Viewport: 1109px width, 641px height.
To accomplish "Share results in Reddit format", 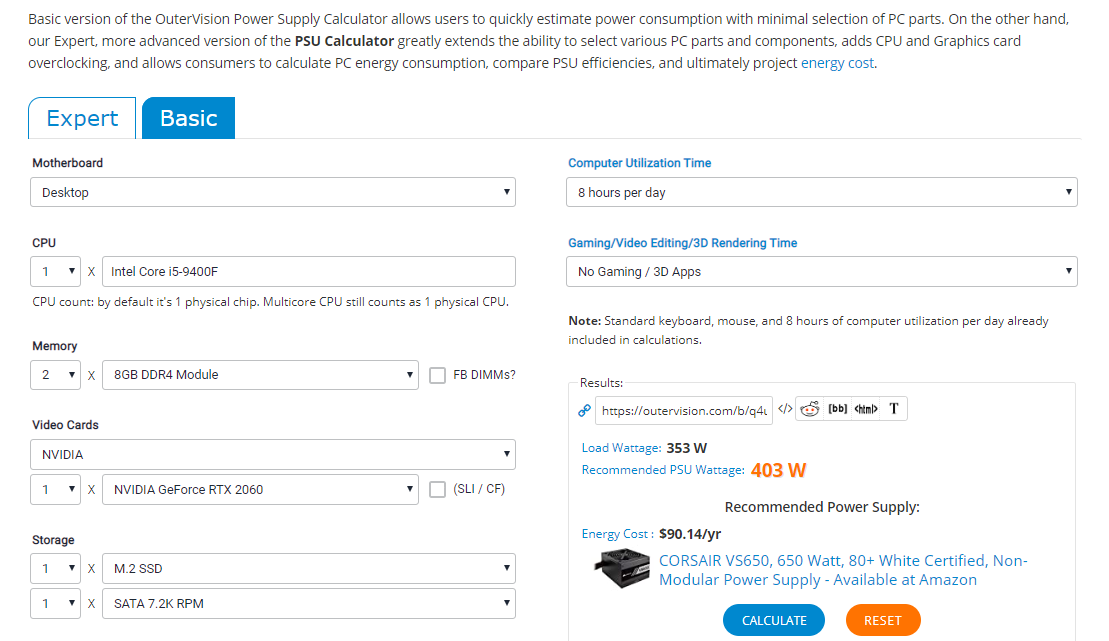I will [x=810, y=409].
